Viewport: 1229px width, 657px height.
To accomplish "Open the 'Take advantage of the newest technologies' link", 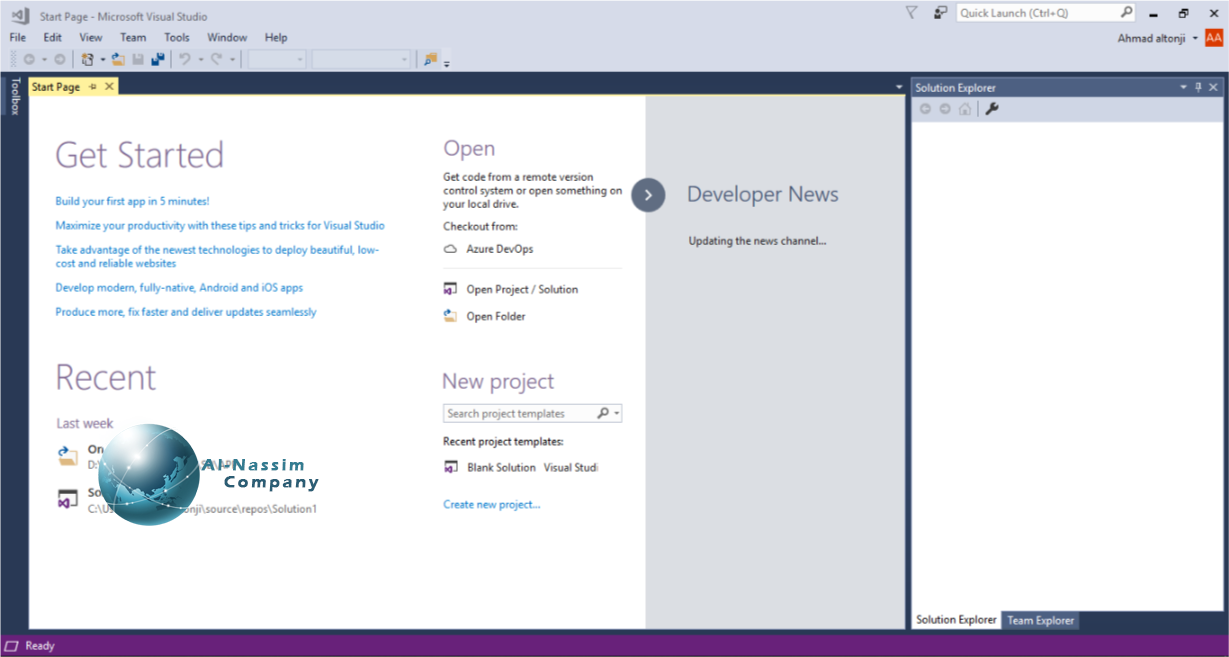I will [217, 257].
